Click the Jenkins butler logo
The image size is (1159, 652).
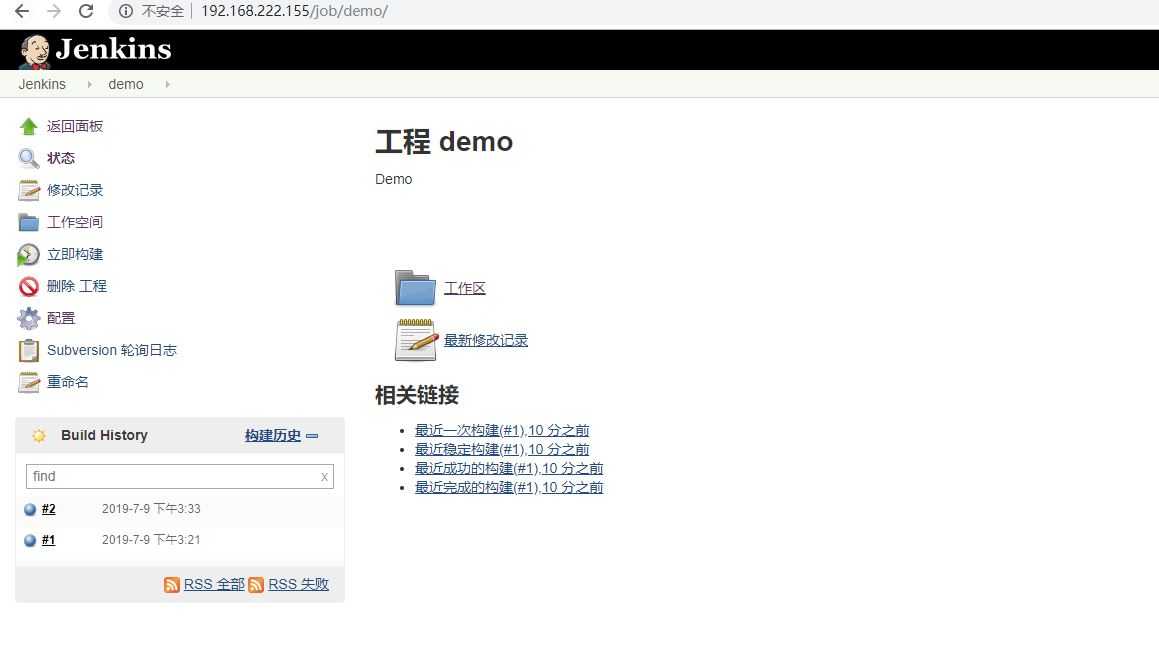(34, 51)
